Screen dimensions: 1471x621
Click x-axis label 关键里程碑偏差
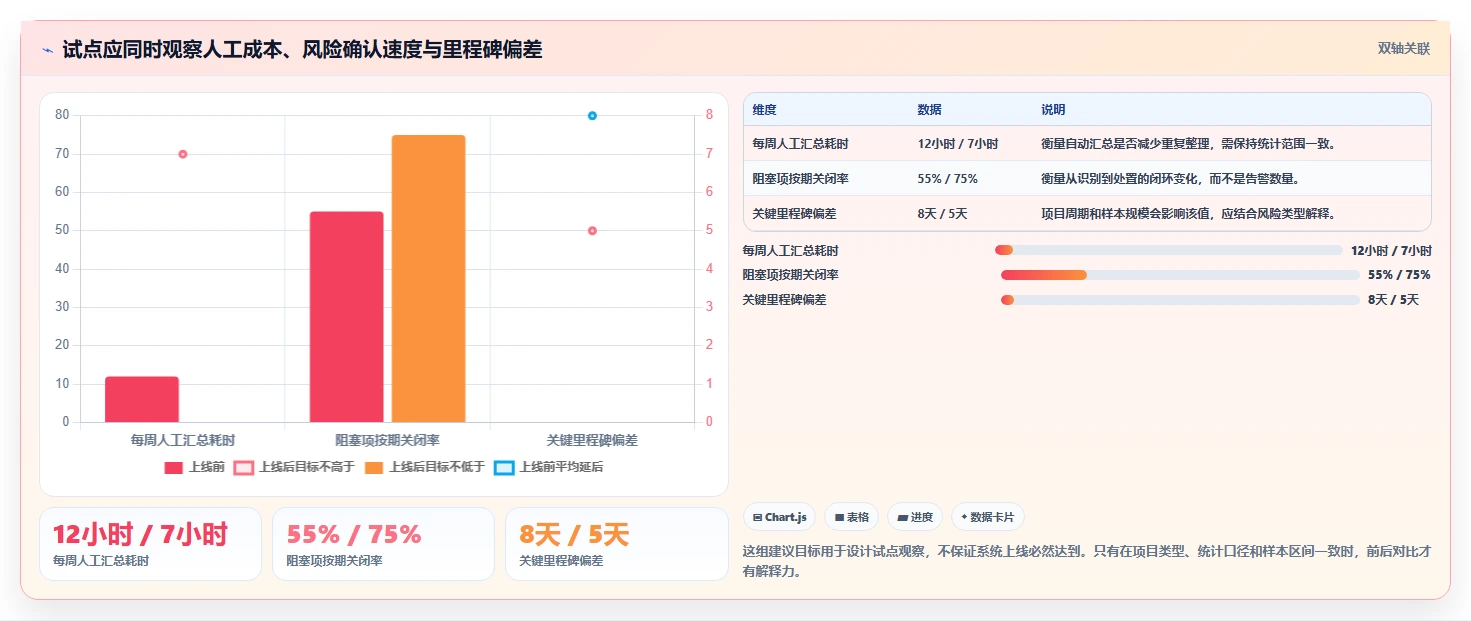tap(592, 440)
